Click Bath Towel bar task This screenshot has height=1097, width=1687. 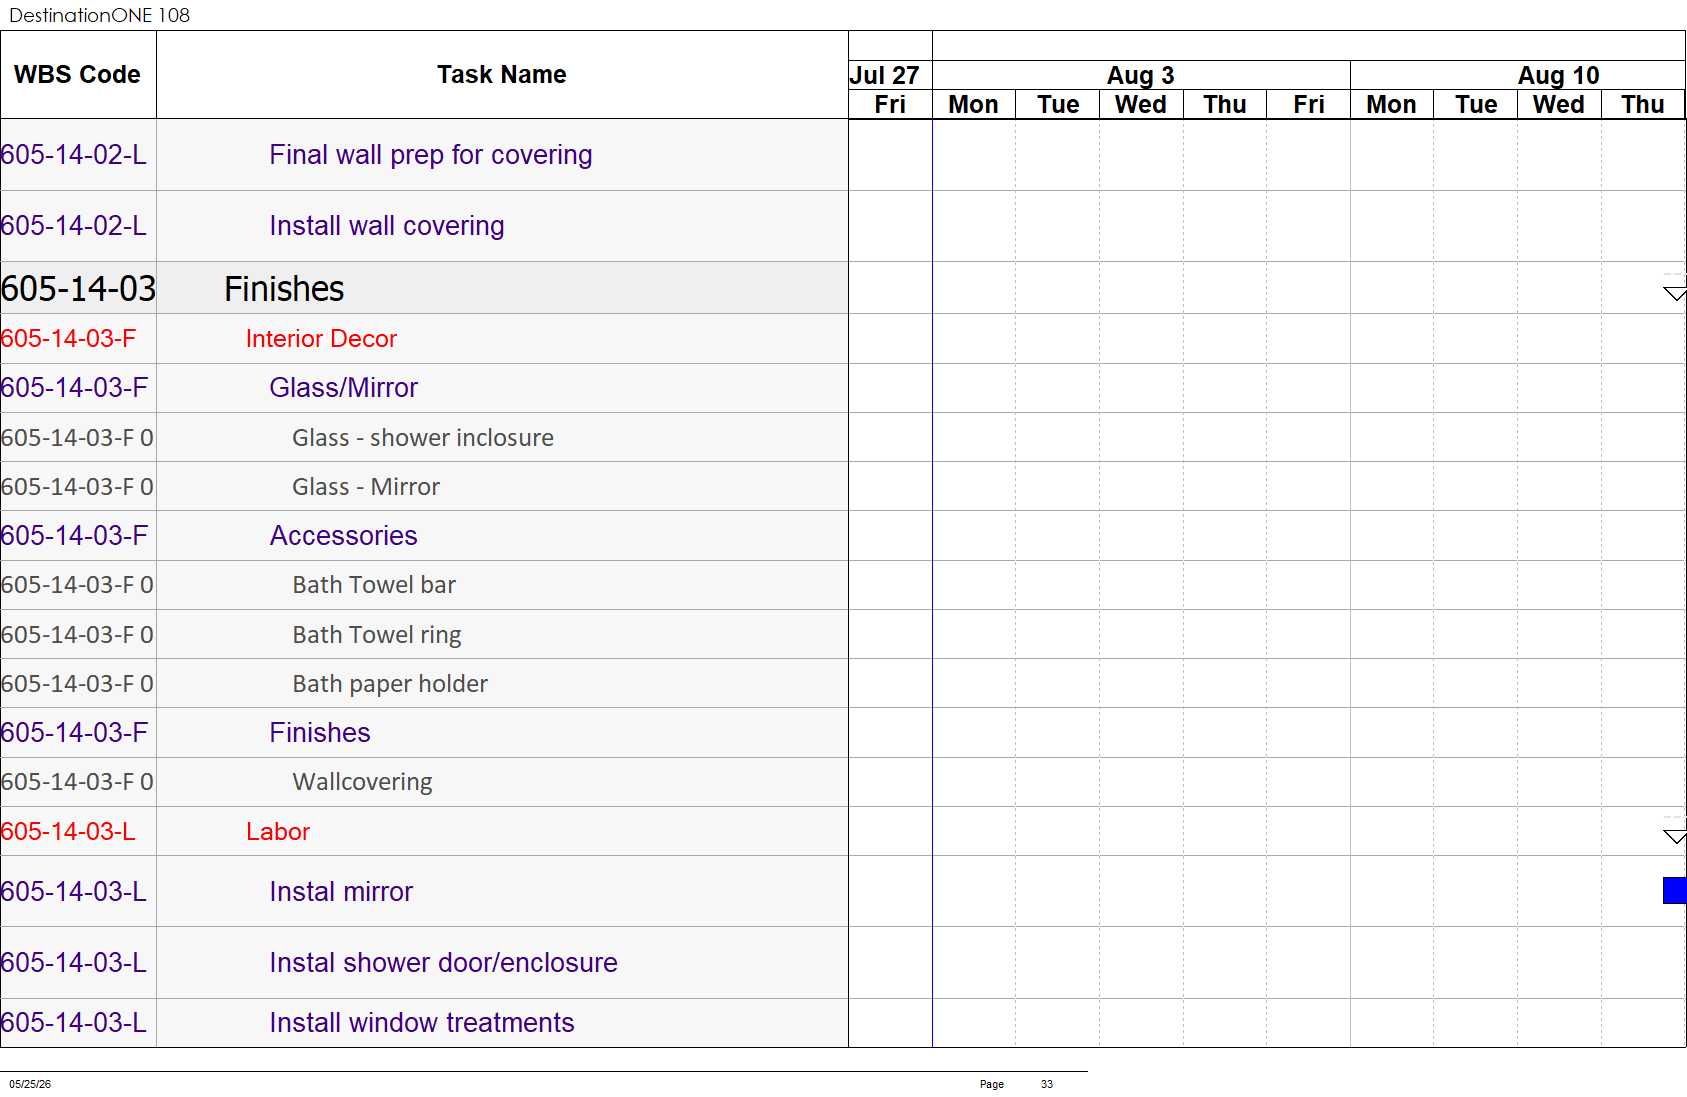click(x=374, y=585)
